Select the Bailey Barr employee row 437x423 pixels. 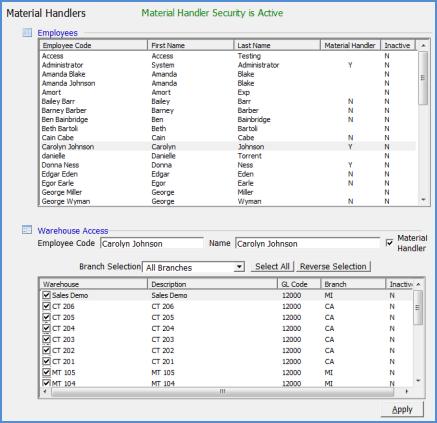click(x=228, y=101)
